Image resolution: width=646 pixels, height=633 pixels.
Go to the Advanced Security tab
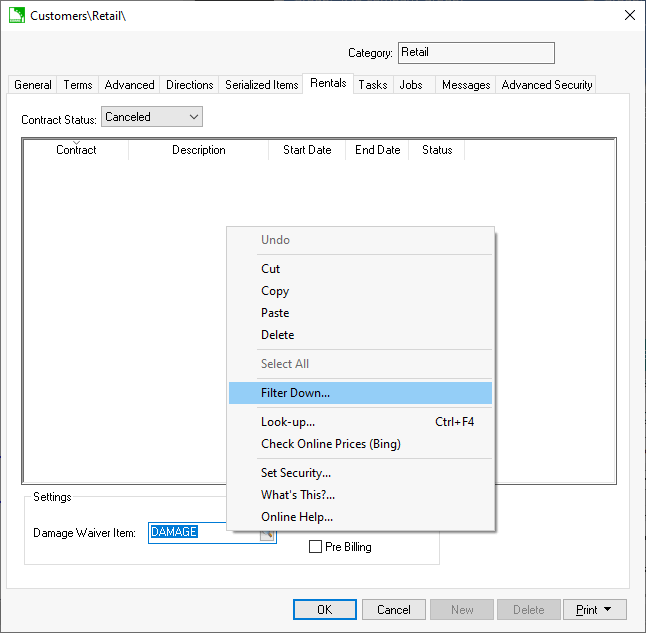(547, 85)
